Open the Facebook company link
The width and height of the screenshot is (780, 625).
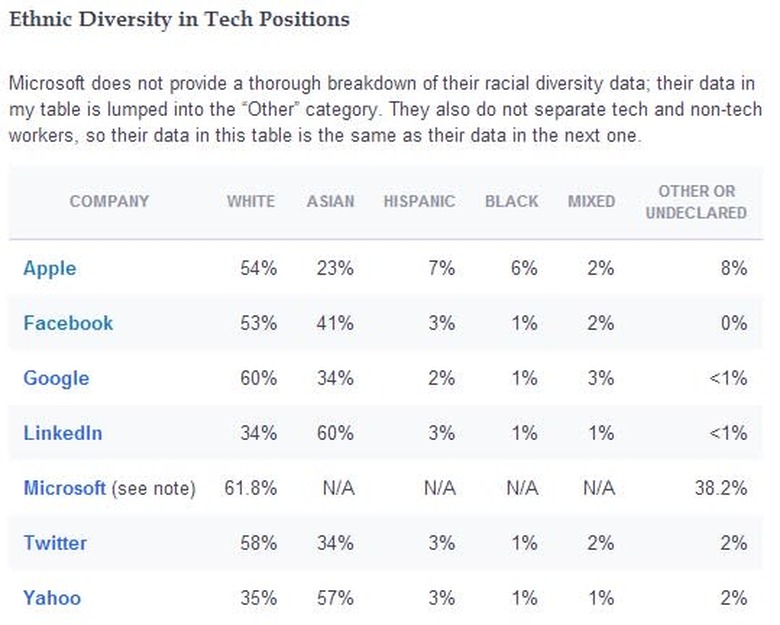68,323
